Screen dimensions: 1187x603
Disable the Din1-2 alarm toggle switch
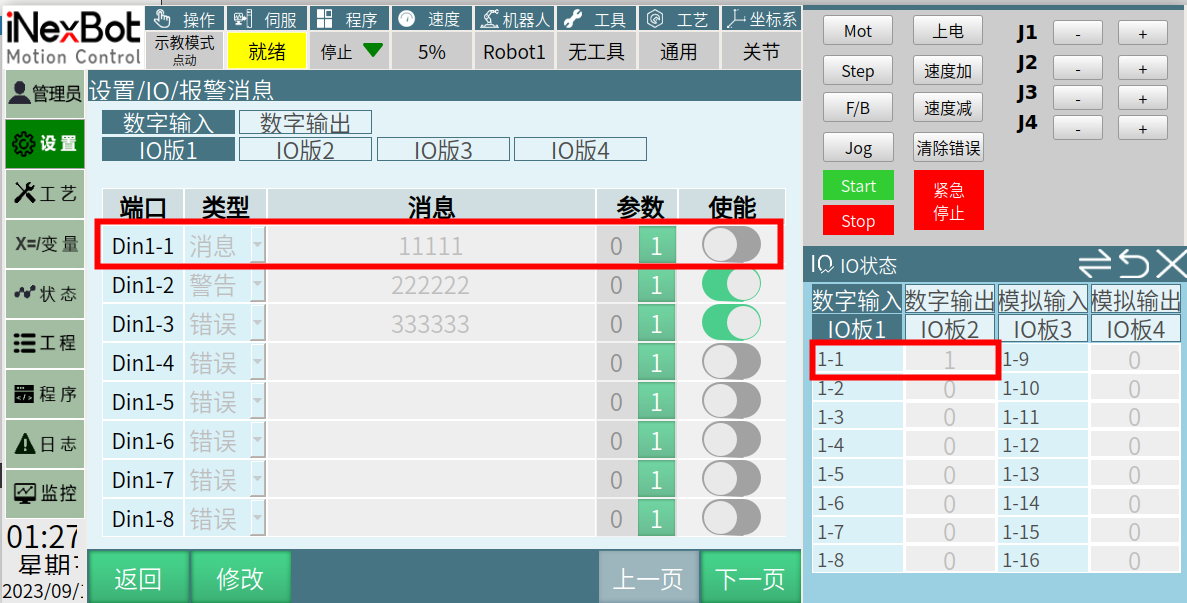pos(731,285)
